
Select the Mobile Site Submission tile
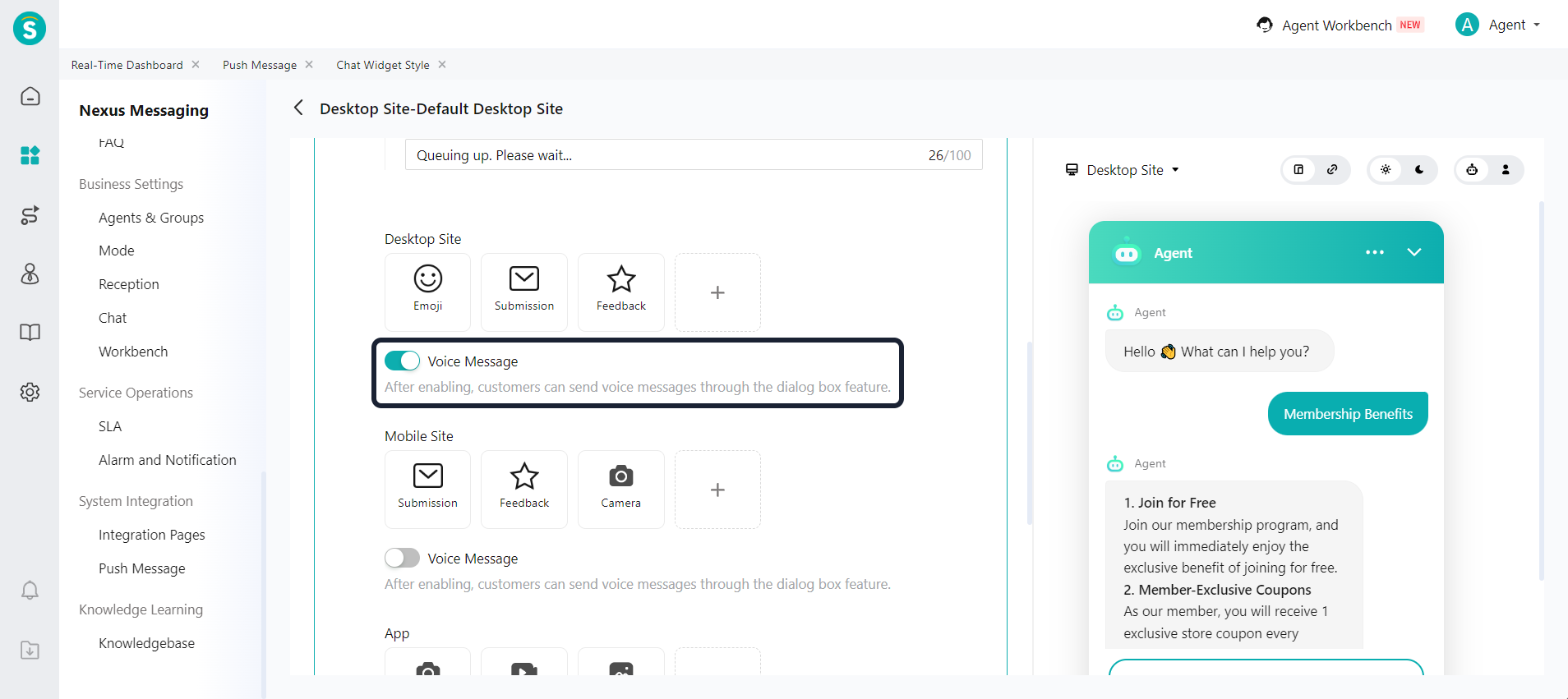[x=428, y=489]
